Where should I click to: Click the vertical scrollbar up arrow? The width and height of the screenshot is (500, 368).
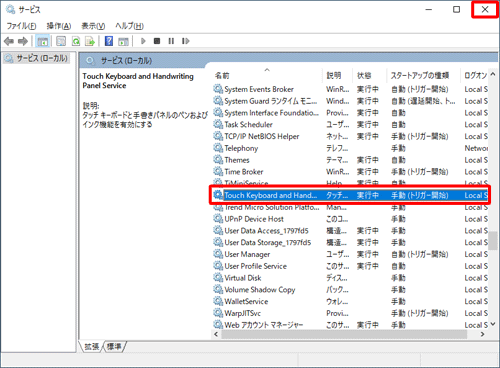[x=493, y=74]
